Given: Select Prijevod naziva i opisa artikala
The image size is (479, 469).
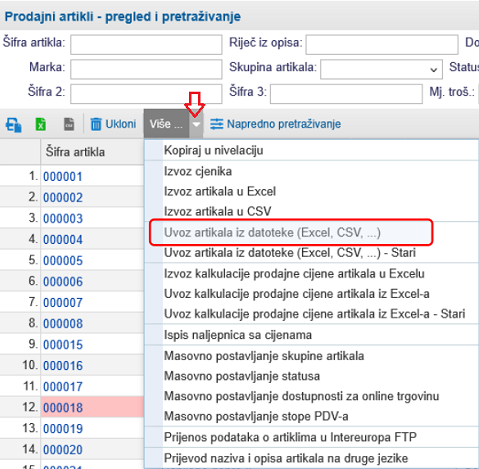Looking at the screenshot, I should coord(311,458).
